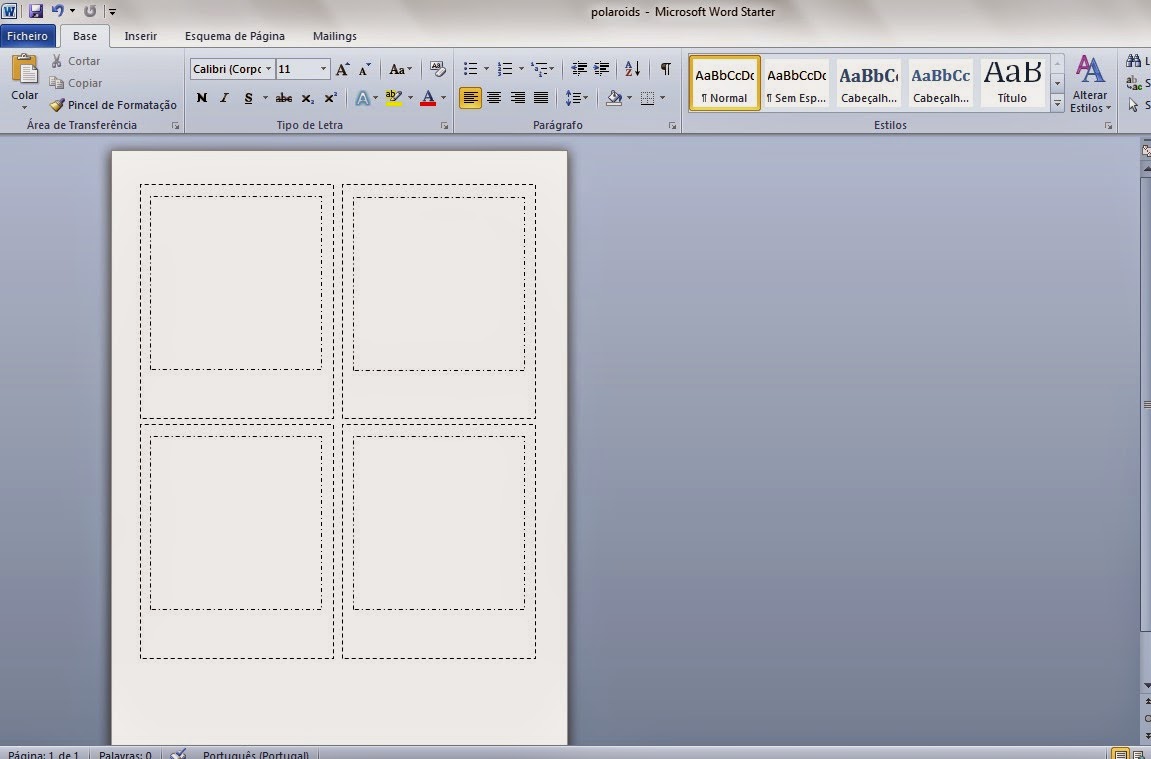Click the Sort A-Z icon
The image size is (1151, 759).
point(633,69)
